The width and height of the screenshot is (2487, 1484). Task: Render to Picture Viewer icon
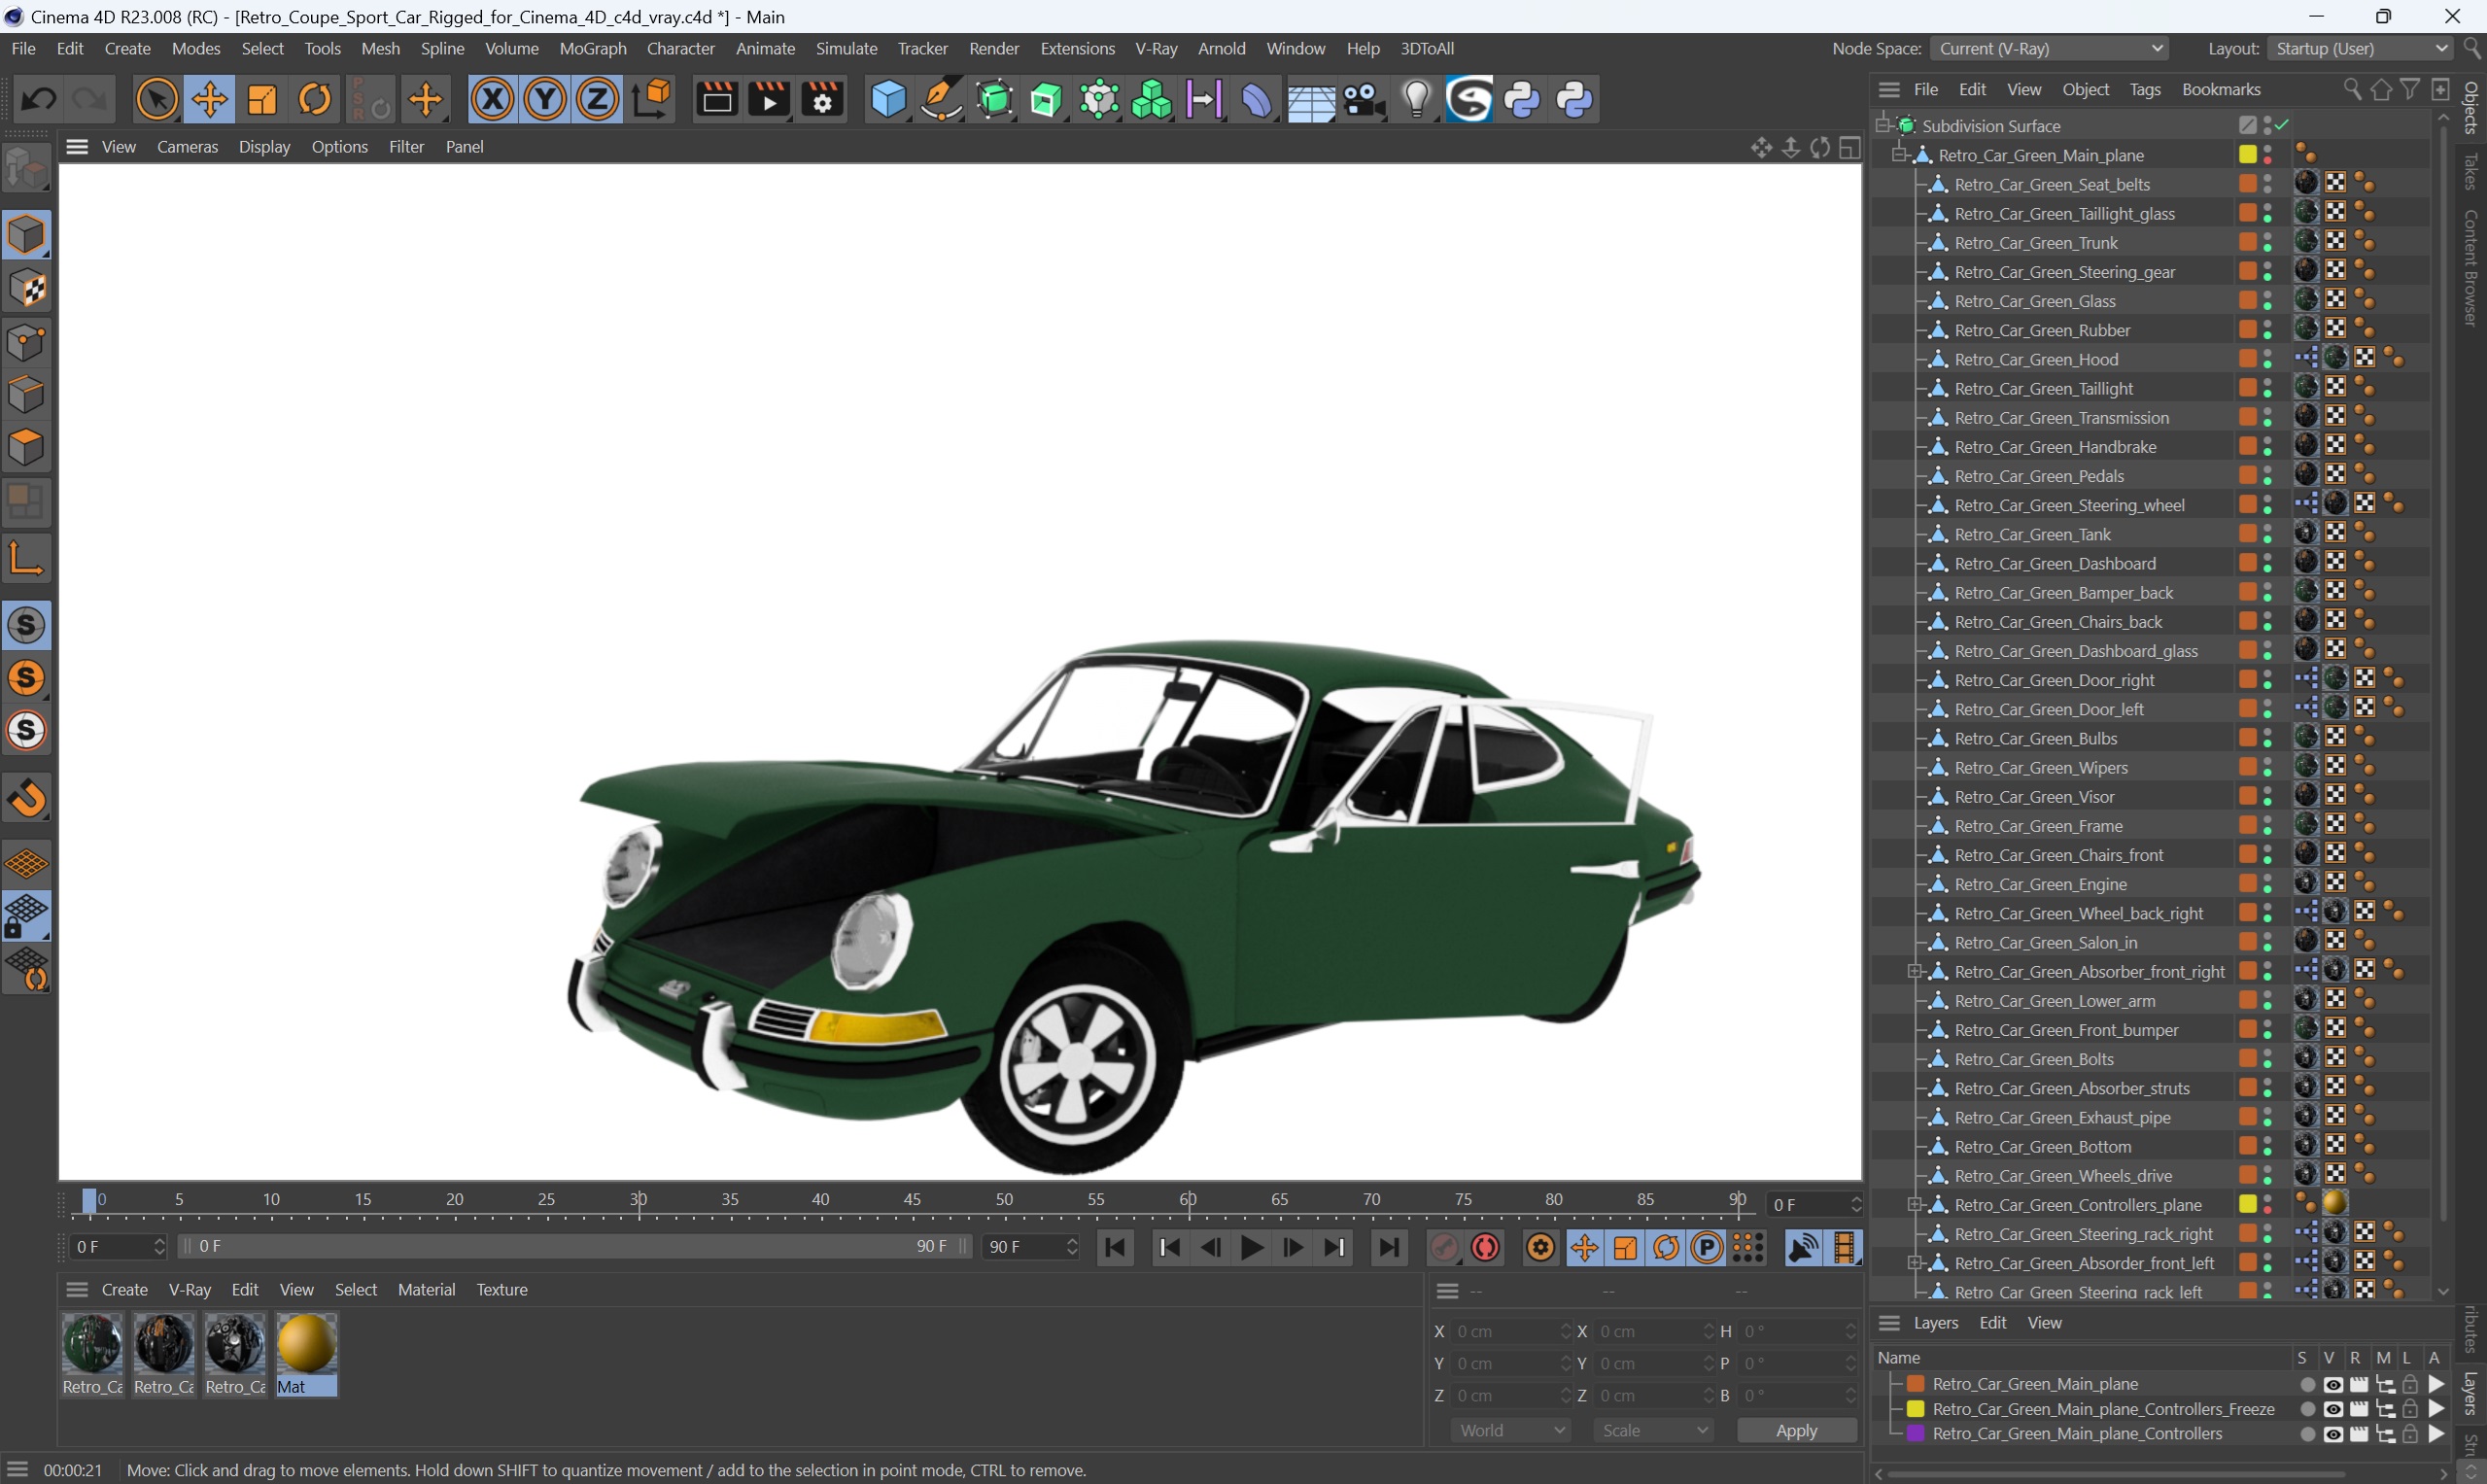(x=769, y=100)
